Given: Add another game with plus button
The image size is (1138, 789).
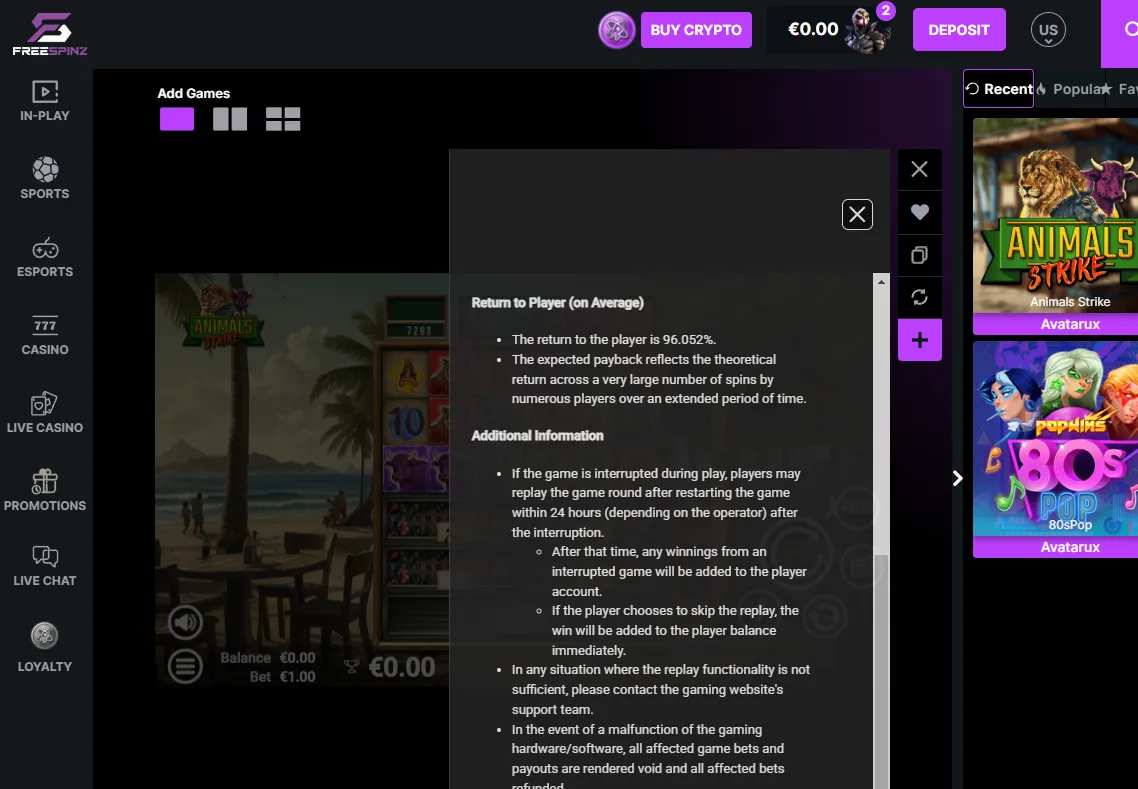Looking at the screenshot, I should (920, 340).
